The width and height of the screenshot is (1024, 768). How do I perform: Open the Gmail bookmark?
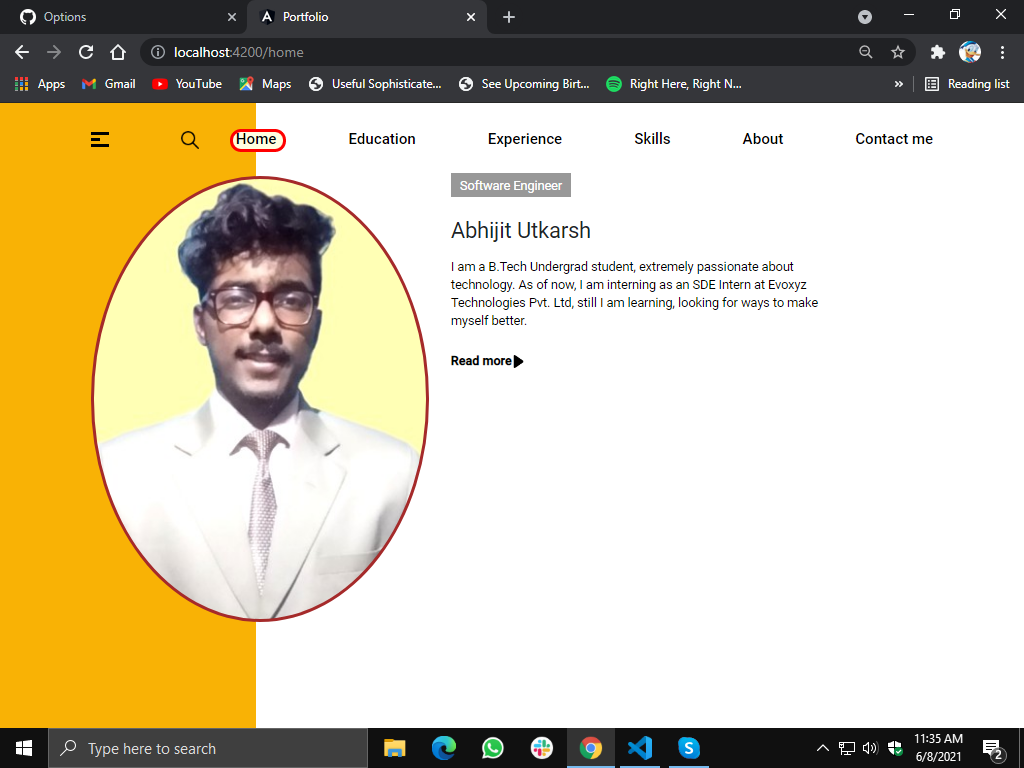pos(108,84)
